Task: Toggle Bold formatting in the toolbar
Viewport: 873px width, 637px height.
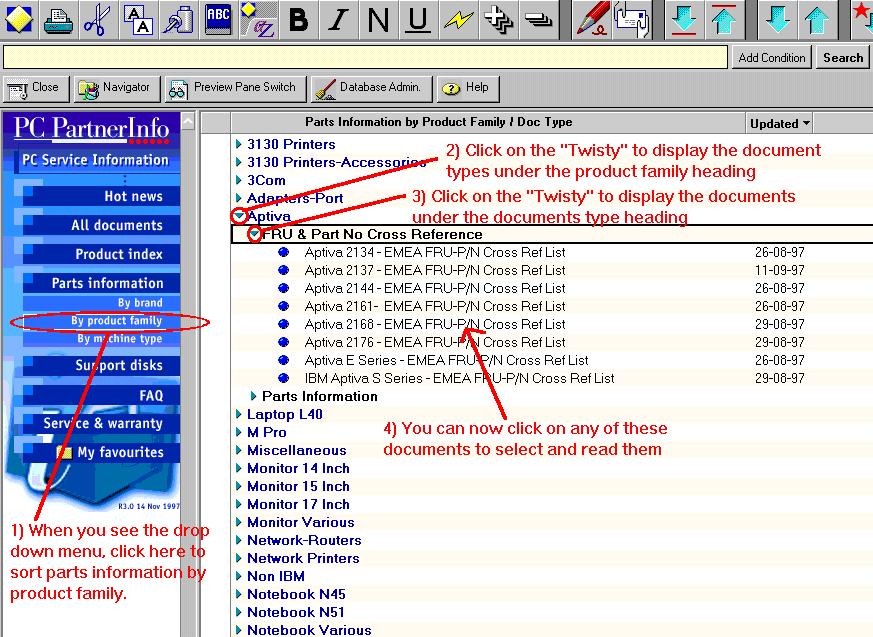Action: [297, 19]
